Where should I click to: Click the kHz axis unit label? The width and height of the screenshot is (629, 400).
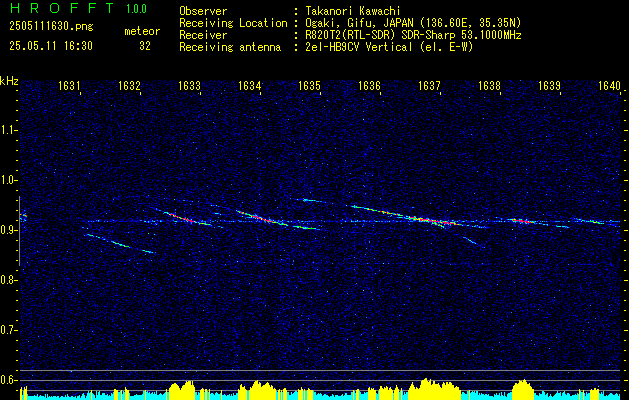(x=9, y=81)
